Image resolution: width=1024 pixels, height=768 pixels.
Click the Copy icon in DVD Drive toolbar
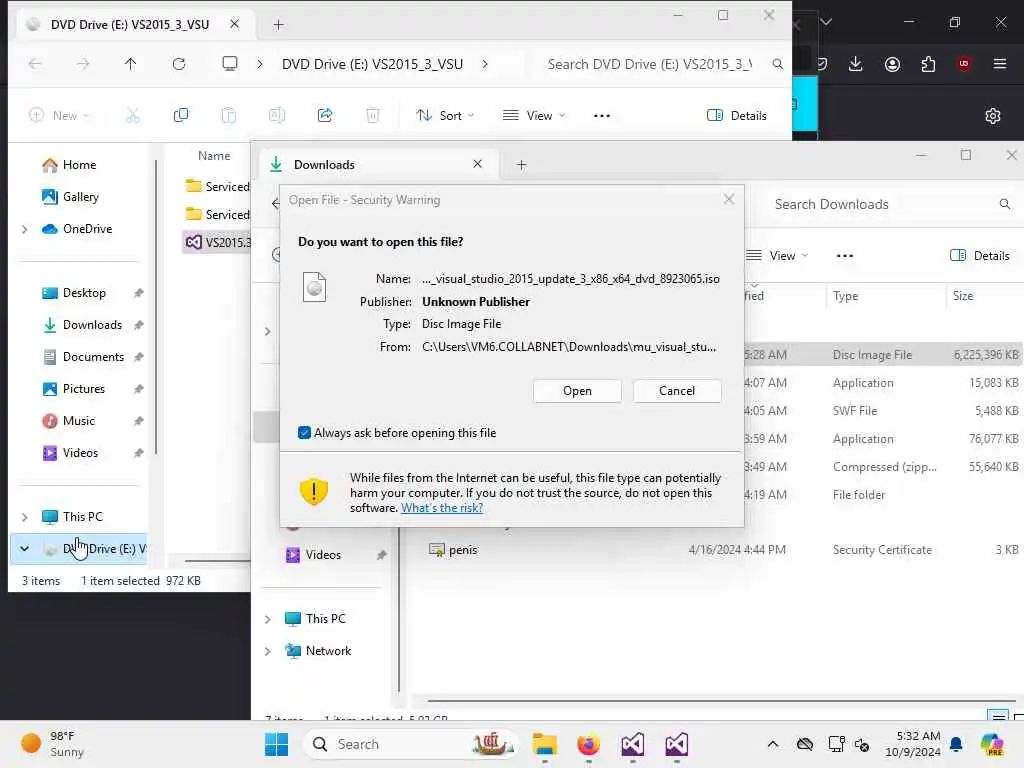(x=181, y=116)
